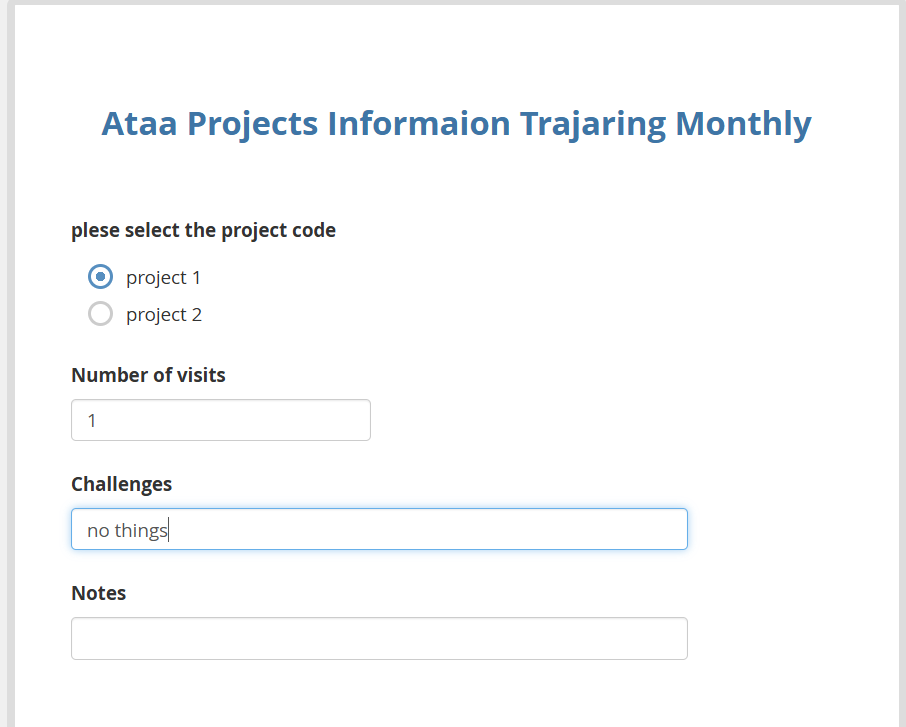Click the word "Ataa" in the title
This screenshot has height=727, width=906.
pyautogui.click(x=140, y=124)
